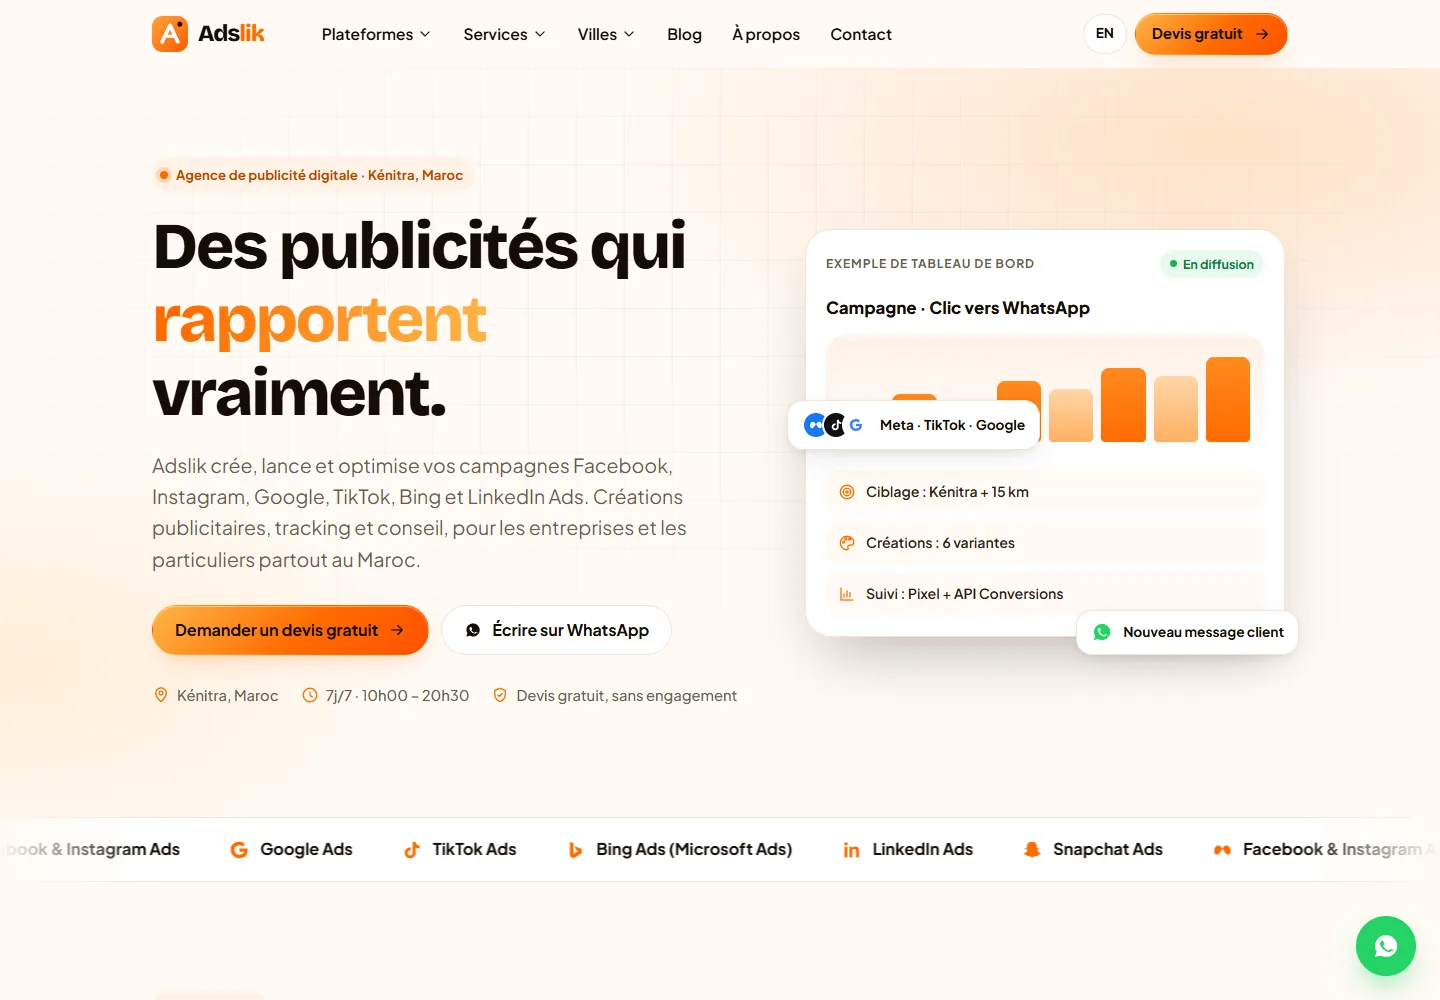Click Bing Ads (Microsoft Ads) label
Viewport: 1440px width, 1000px height.
694,850
